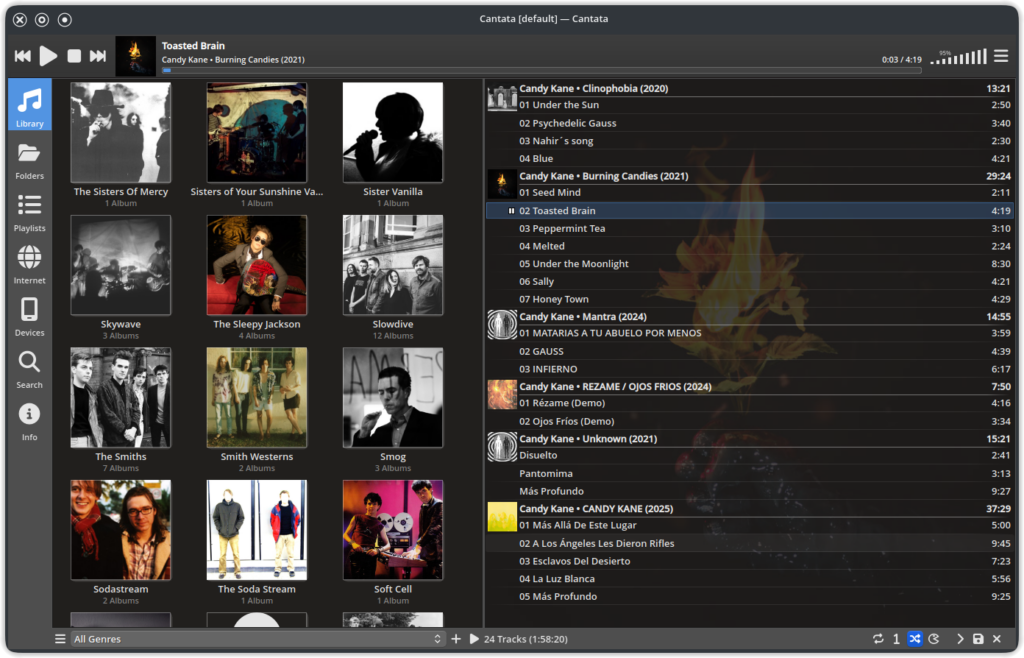Open the Internet sources view
Image resolution: width=1024 pixels, height=658 pixels.
[x=30, y=265]
